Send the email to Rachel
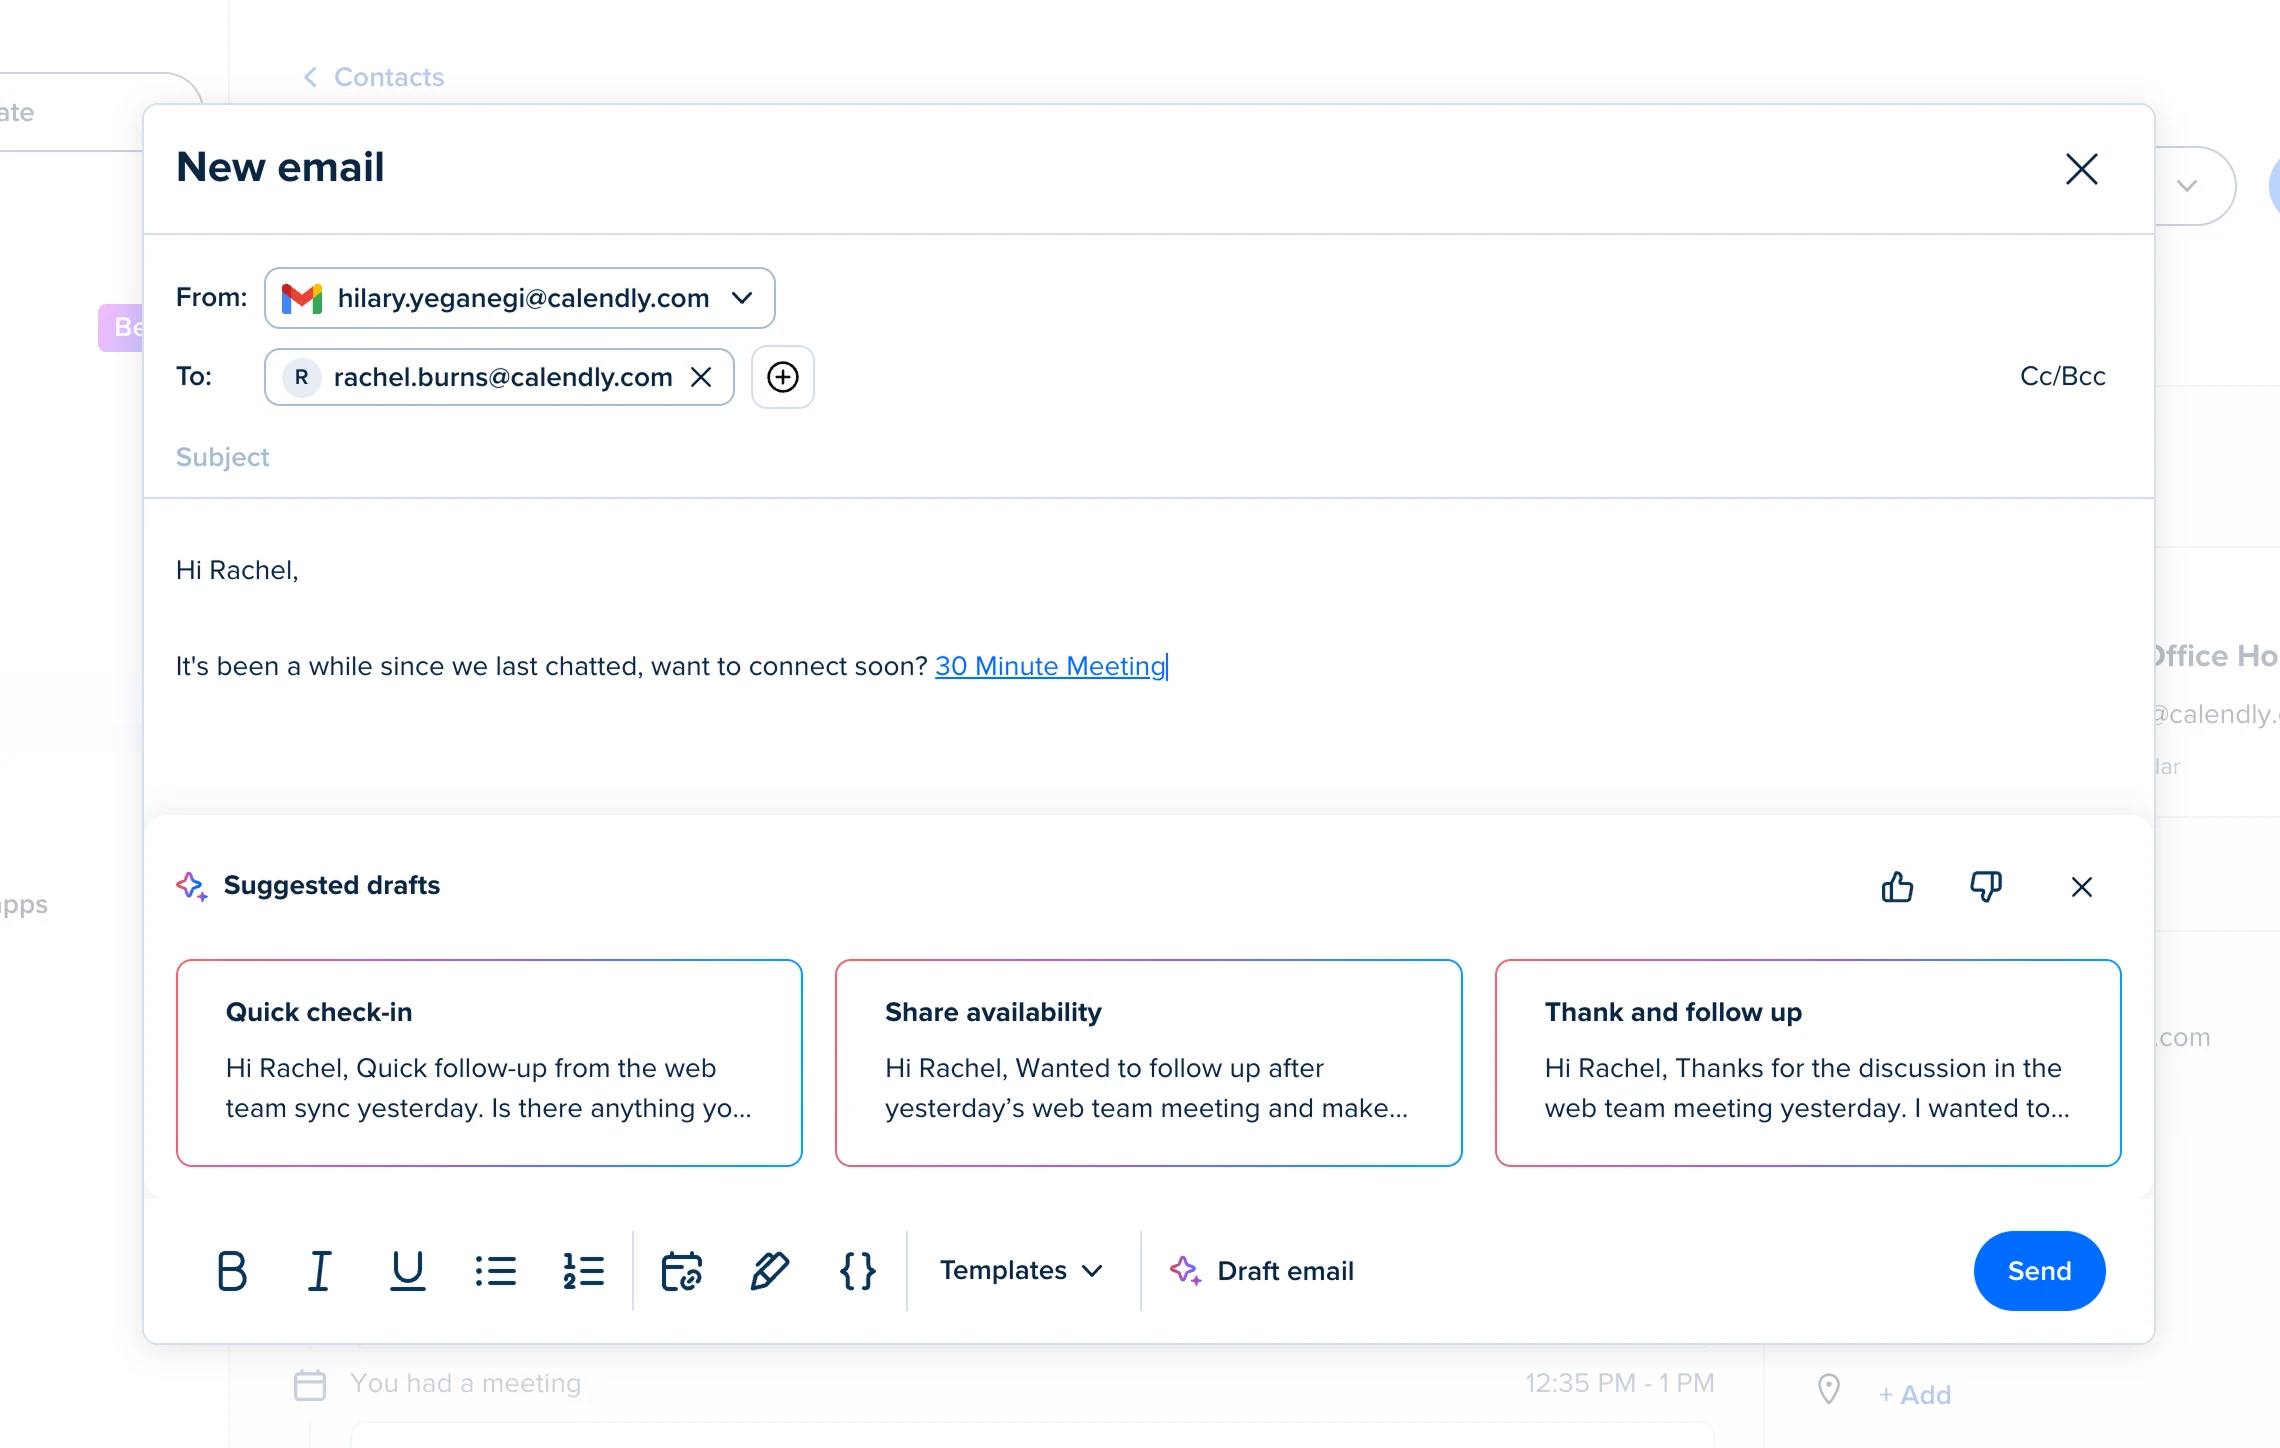Screen dimensions: 2280x1448 2038,1270
